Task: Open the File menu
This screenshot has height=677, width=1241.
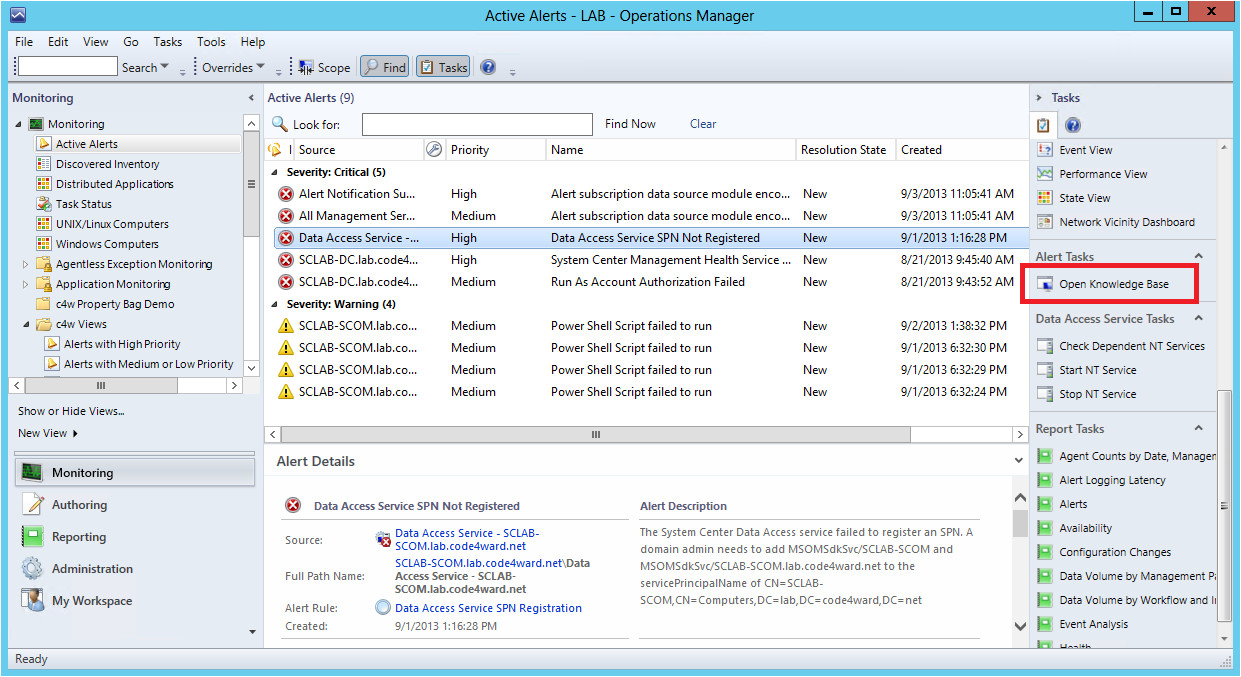Action: coord(24,42)
